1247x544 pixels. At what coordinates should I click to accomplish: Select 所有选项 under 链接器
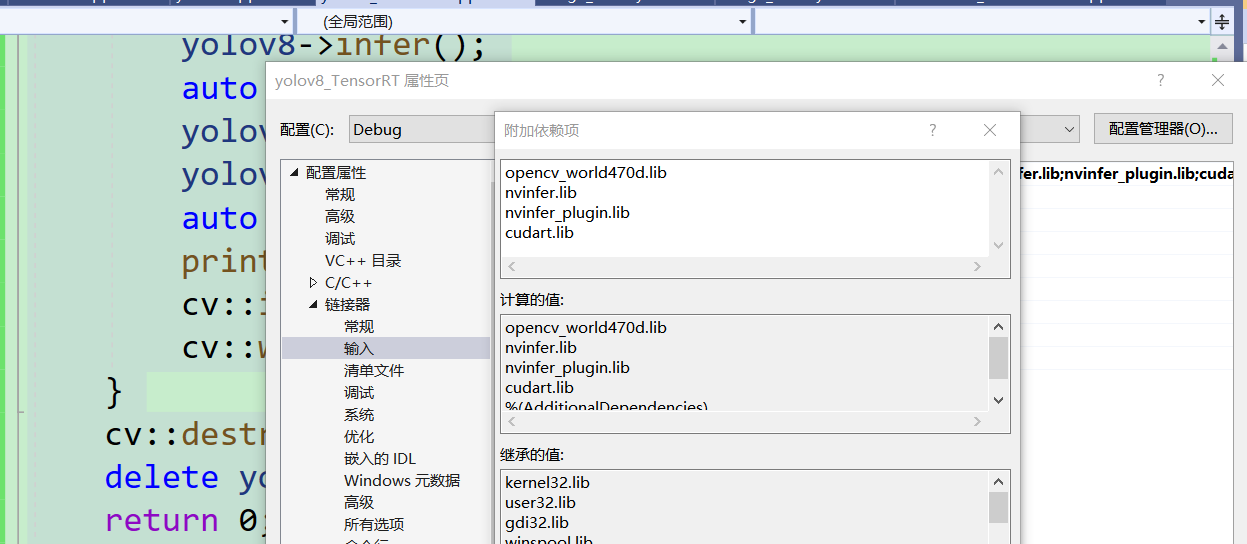(374, 524)
